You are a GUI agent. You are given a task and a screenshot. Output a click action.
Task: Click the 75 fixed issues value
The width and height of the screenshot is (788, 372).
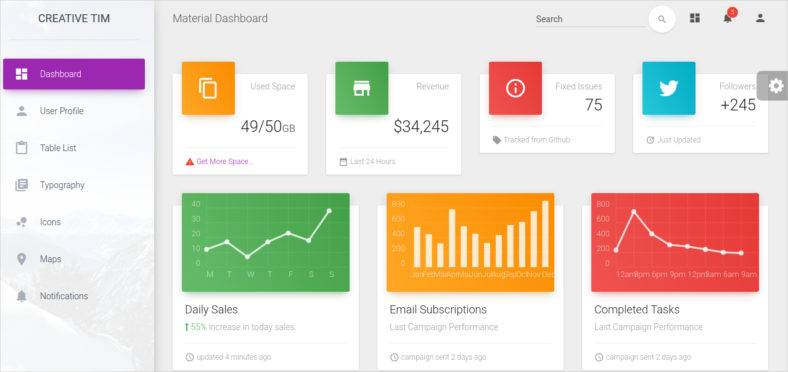594,105
